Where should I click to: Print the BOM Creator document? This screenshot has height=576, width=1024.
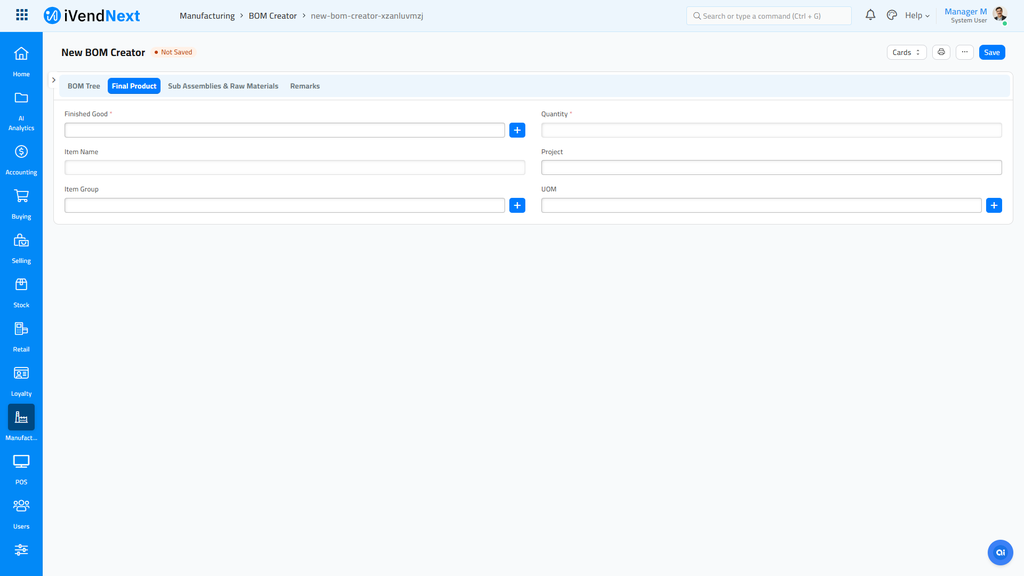pyautogui.click(x=941, y=52)
